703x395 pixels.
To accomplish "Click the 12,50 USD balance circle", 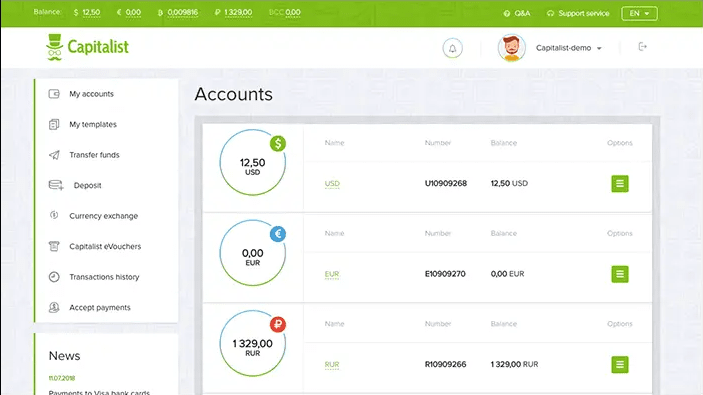I will (252, 162).
